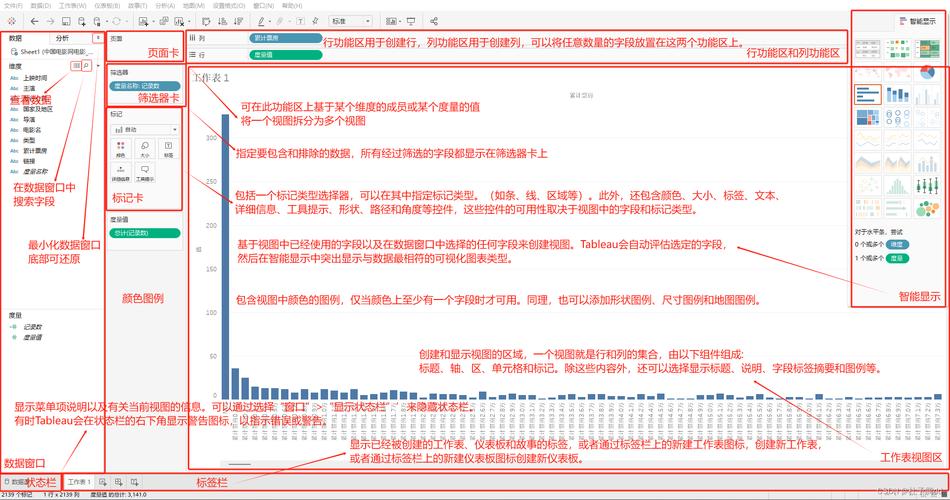Click the show/hide cards toolbar icon
This screenshot has width=950, height=500.
tap(391, 21)
